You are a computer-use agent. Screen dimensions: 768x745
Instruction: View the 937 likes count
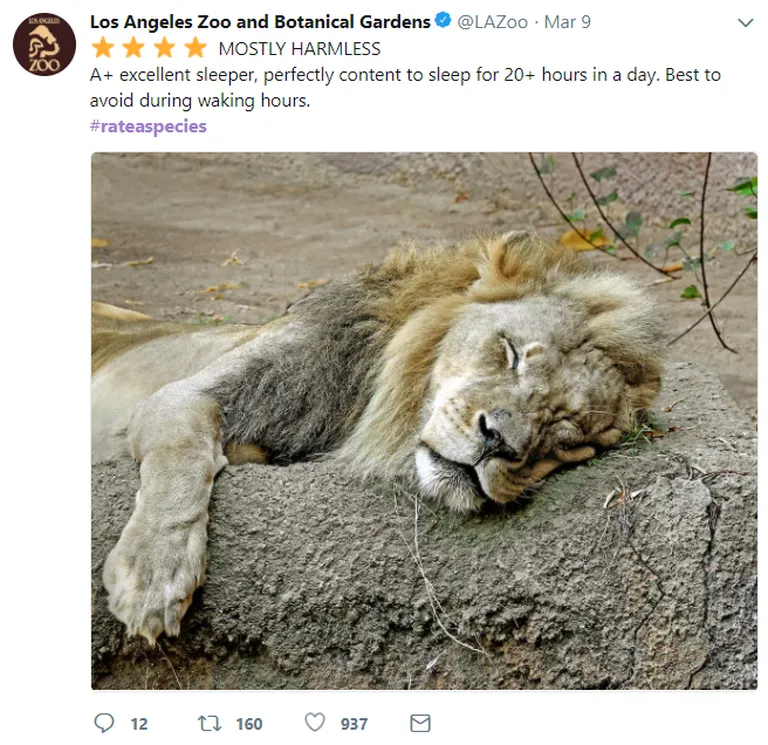(354, 724)
